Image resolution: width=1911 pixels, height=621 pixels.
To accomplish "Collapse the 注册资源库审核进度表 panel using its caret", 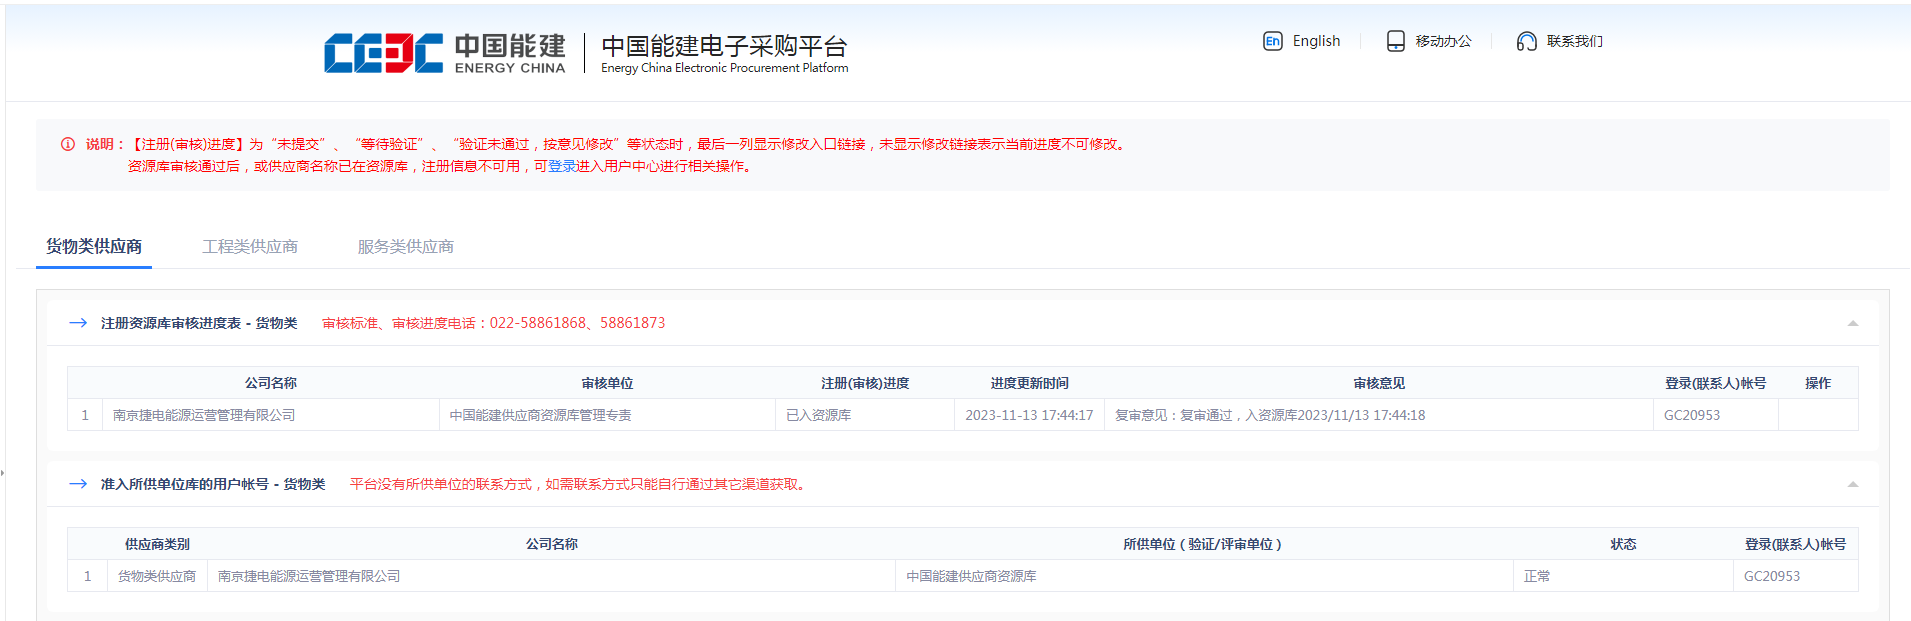I will coord(1852,323).
